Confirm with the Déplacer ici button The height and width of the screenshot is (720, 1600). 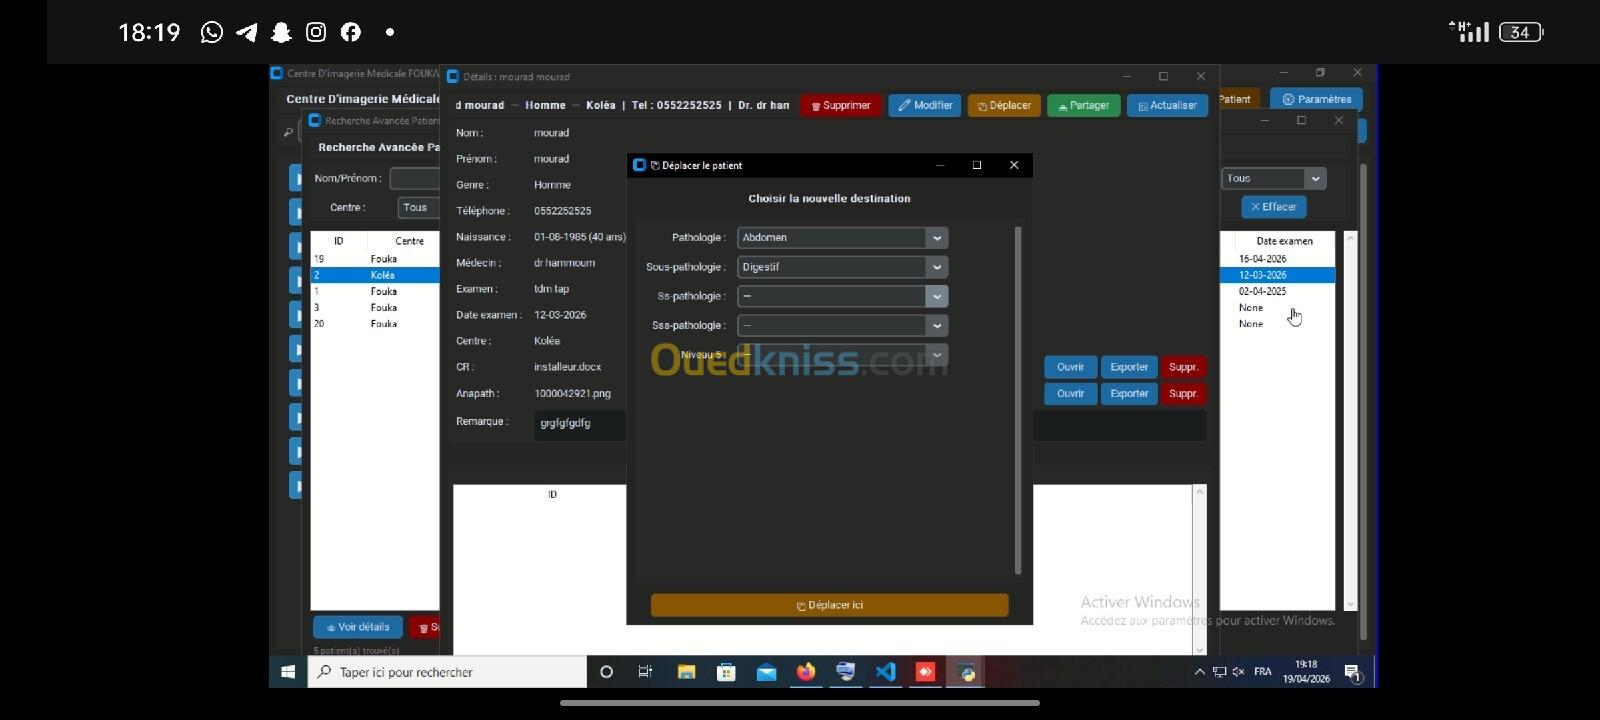829,605
